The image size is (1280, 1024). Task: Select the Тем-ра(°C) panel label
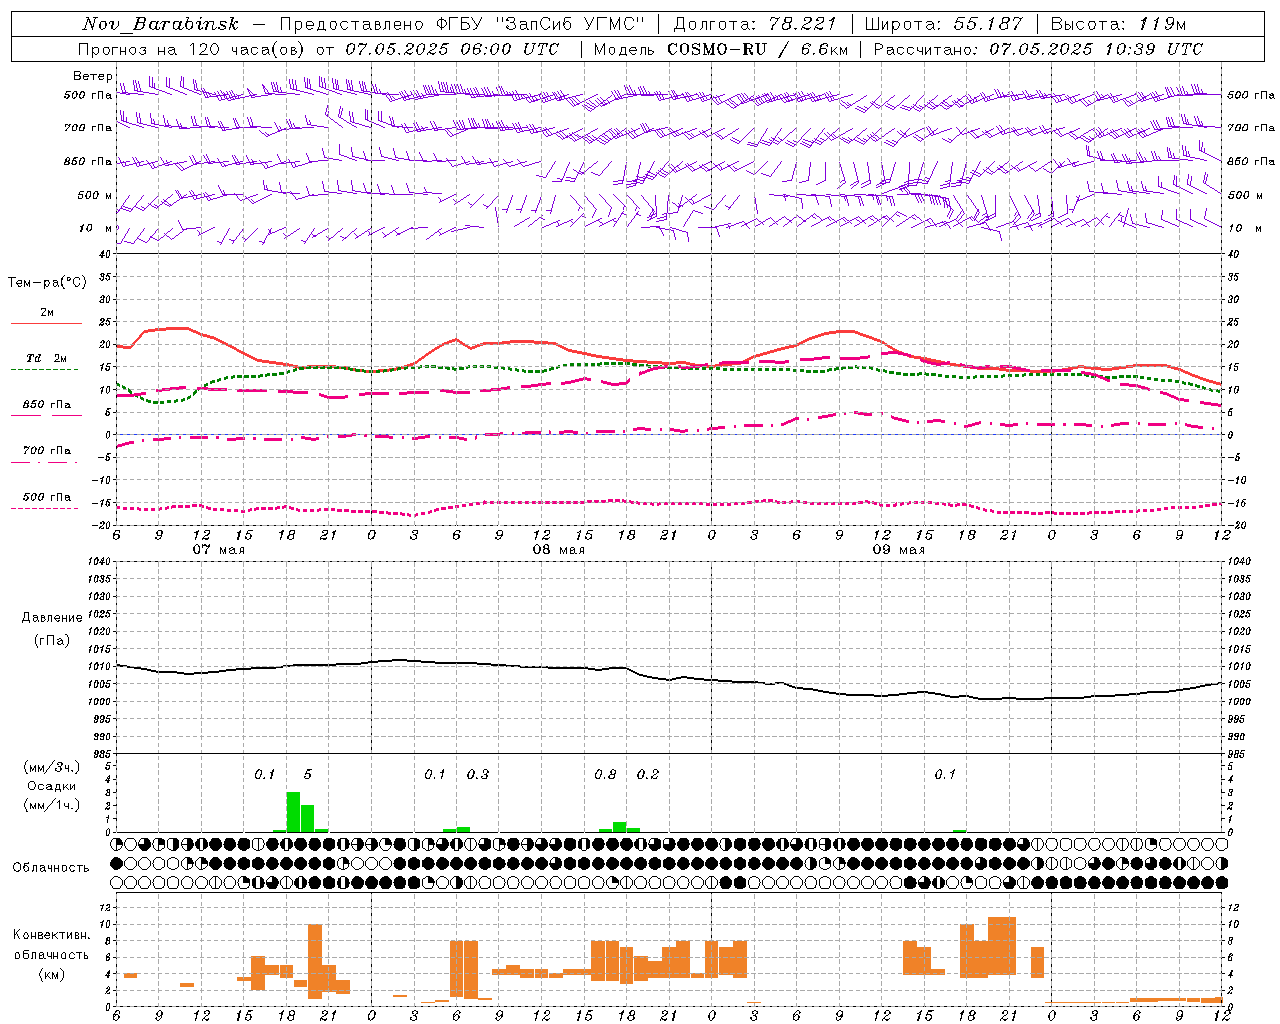pyautogui.click(x=47, y=283)
